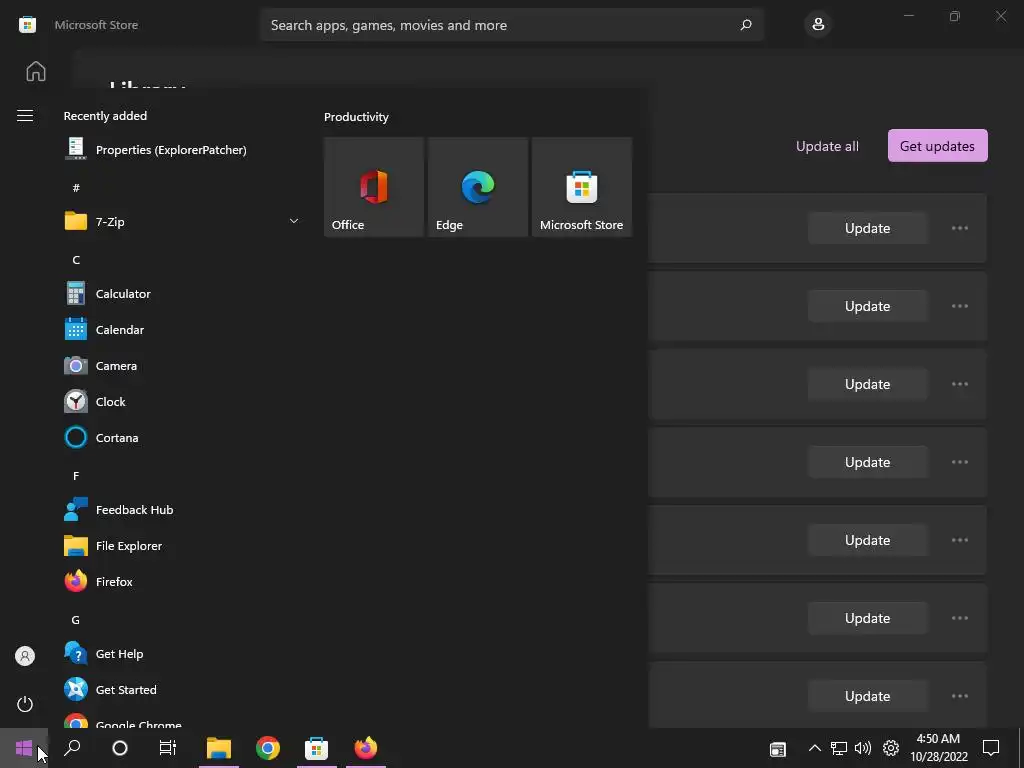This screenshot has height=768, width=1024.
Task: Expand the 7-Zip folder chevron
Action: (x=294, y=221)
